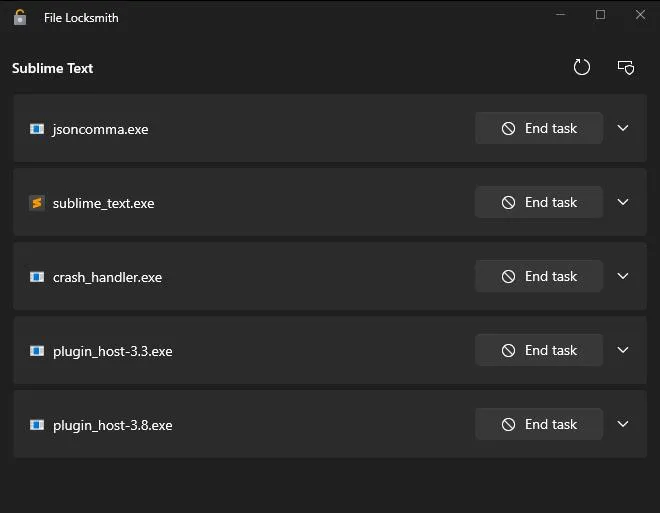Screen dimensions: 660x513
Task: Click the jsoncomma.exe process icon
Action: click(37, 129)
